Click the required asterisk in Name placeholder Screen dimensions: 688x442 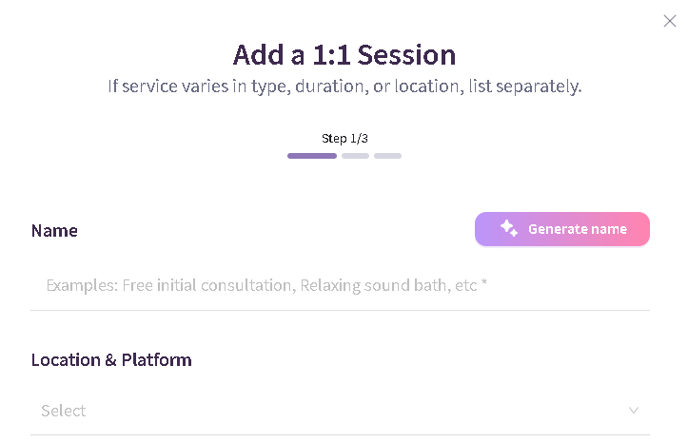(484, 284)
